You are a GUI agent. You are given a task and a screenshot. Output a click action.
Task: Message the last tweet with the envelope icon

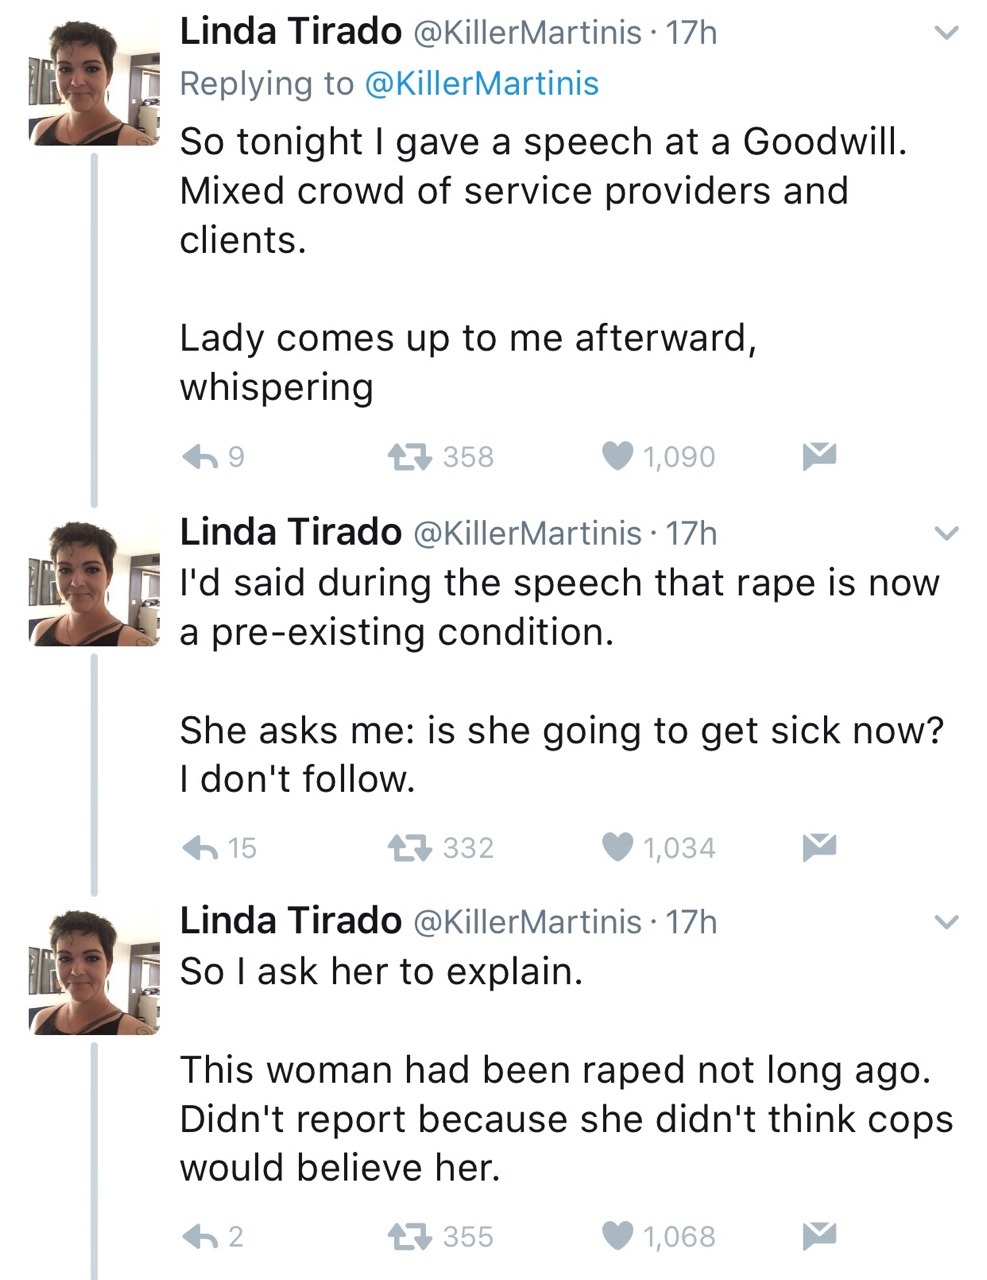tap(819, 1236)
